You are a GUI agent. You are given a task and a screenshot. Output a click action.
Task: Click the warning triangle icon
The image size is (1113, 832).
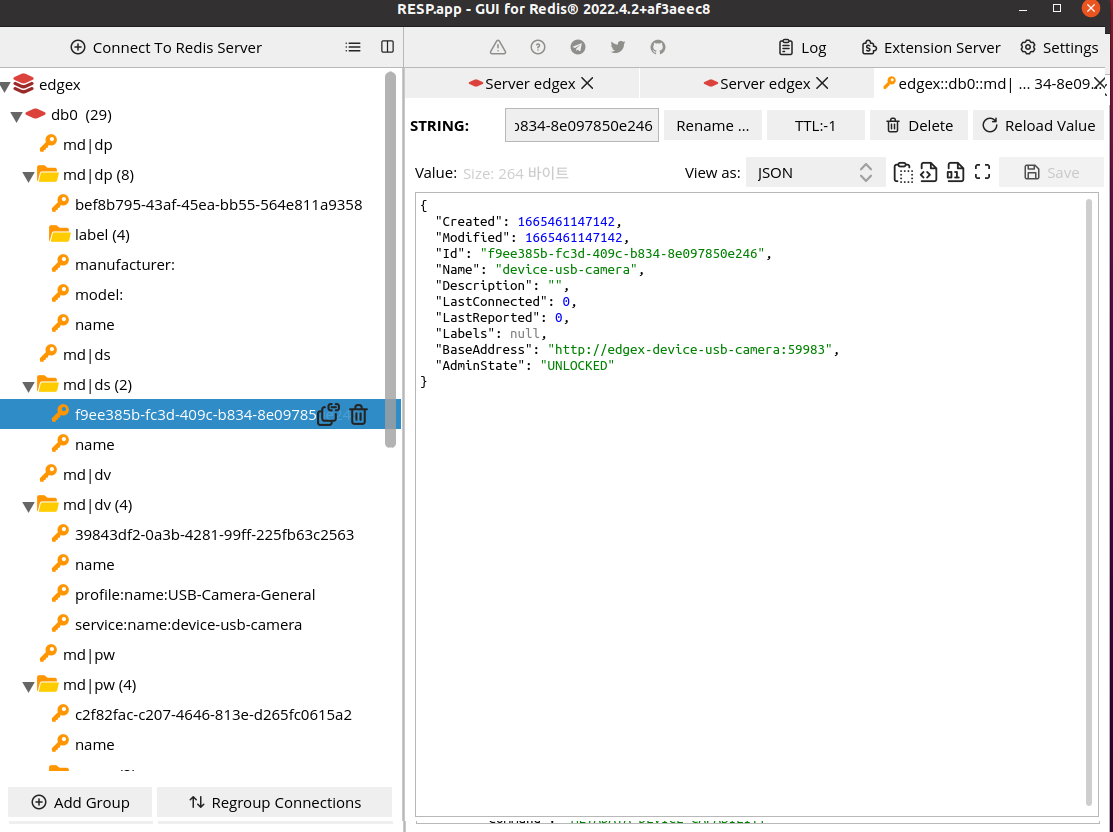click(497, 46)
